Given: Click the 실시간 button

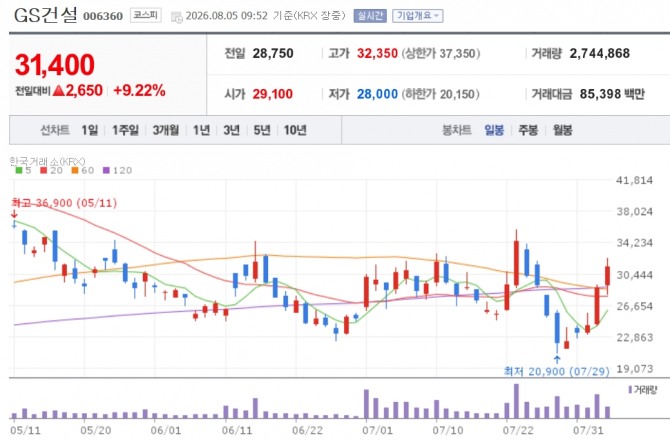Looking at the screenshot, I should tap(370, 16).
